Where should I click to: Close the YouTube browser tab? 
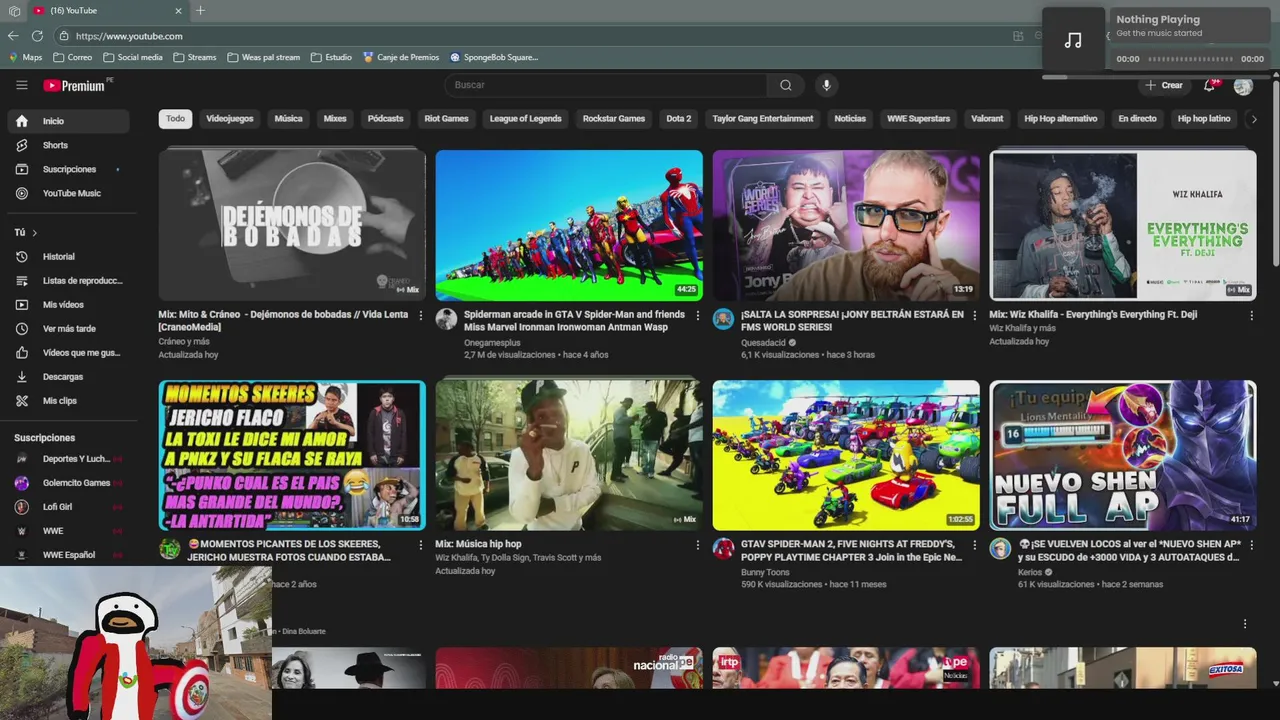pos(179,10)
